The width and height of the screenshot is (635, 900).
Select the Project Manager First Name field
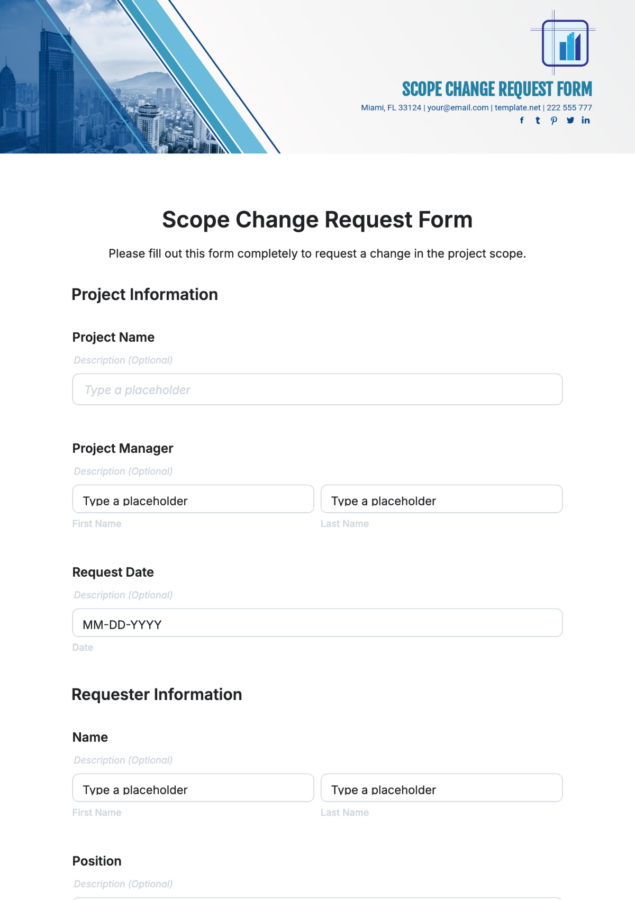coord(193,498)
